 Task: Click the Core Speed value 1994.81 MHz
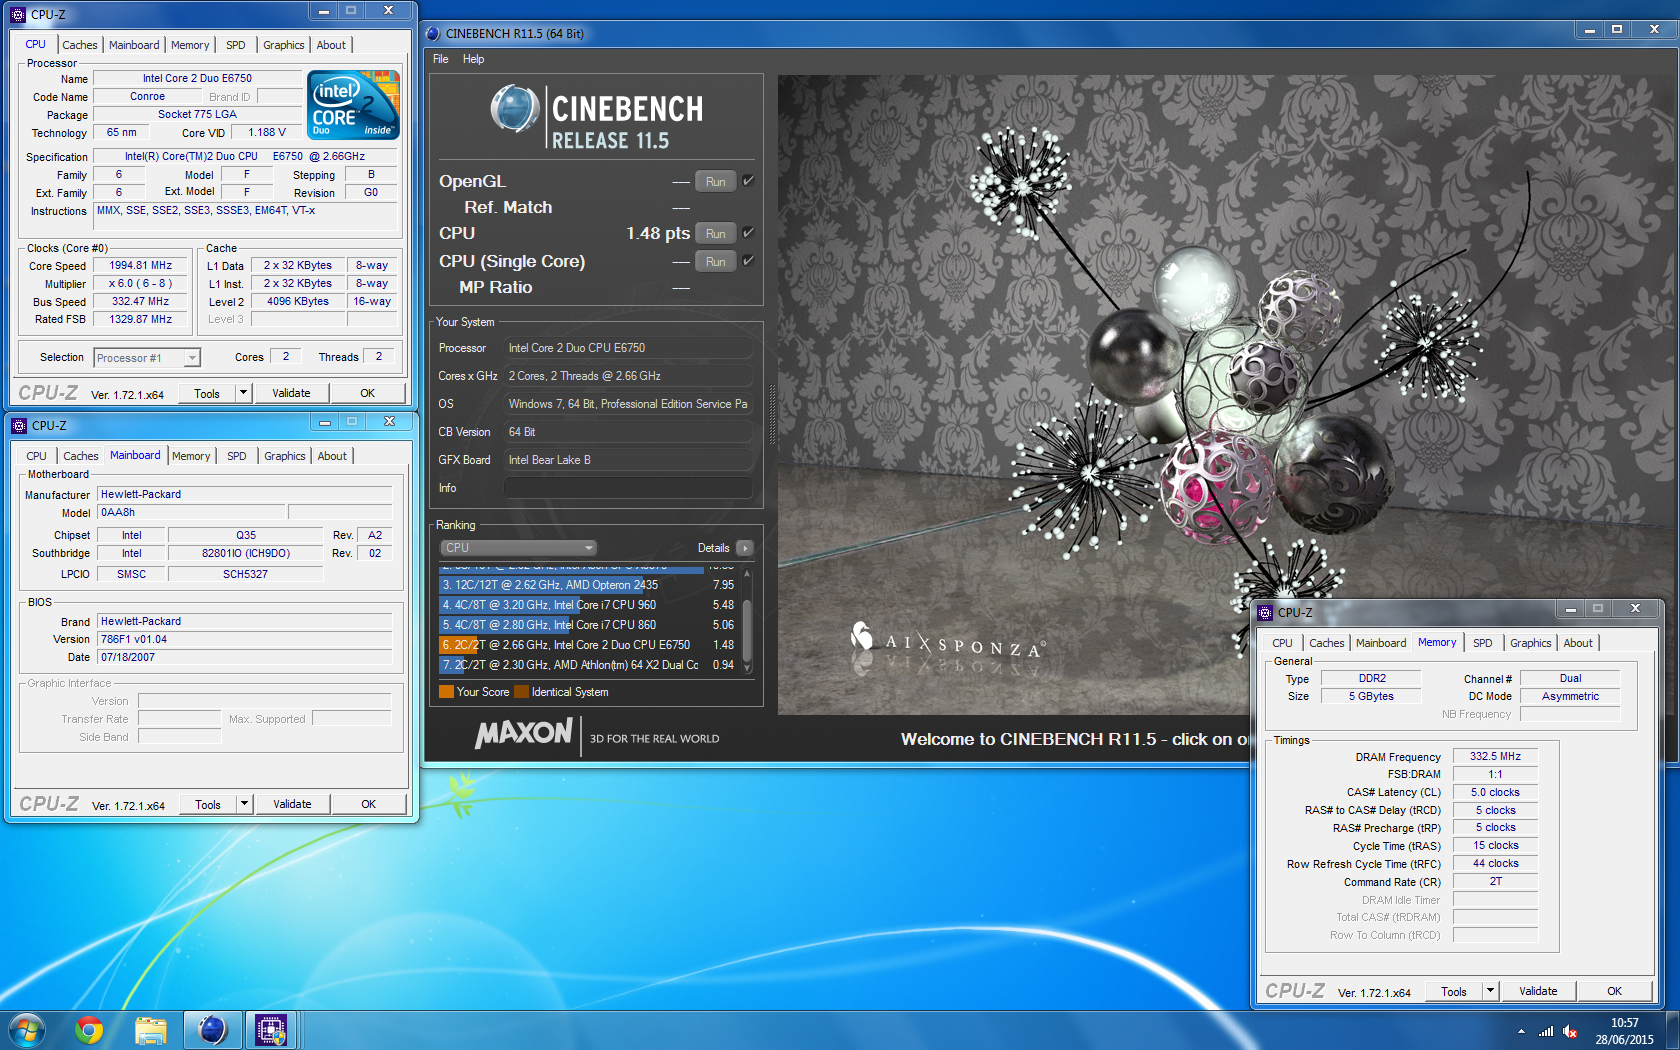141,266
